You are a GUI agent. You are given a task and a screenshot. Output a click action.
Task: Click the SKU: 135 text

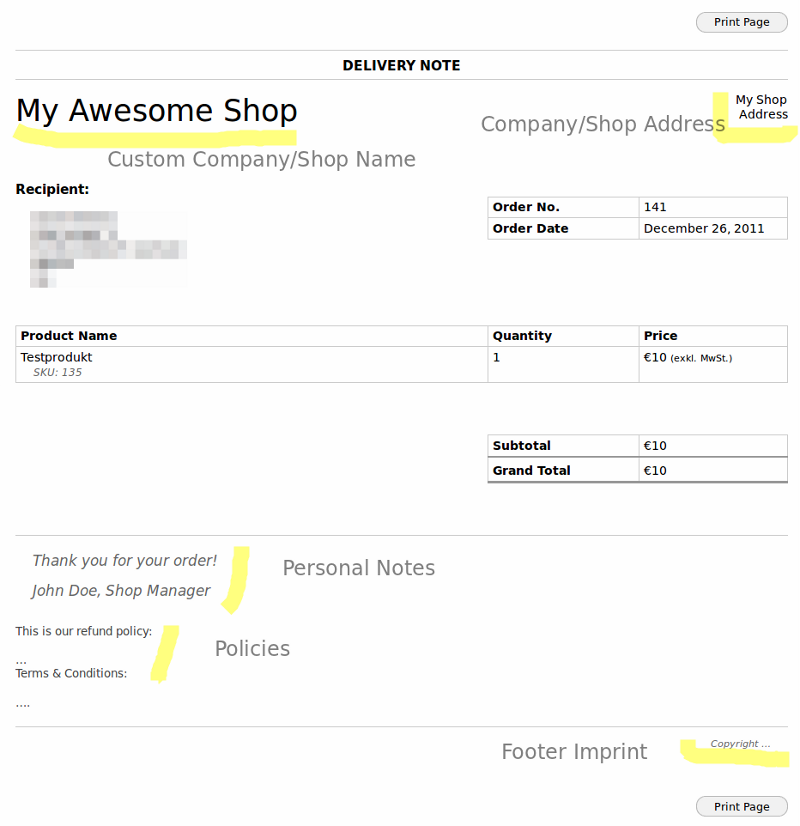pyautogui.click(x=57, y=372)
